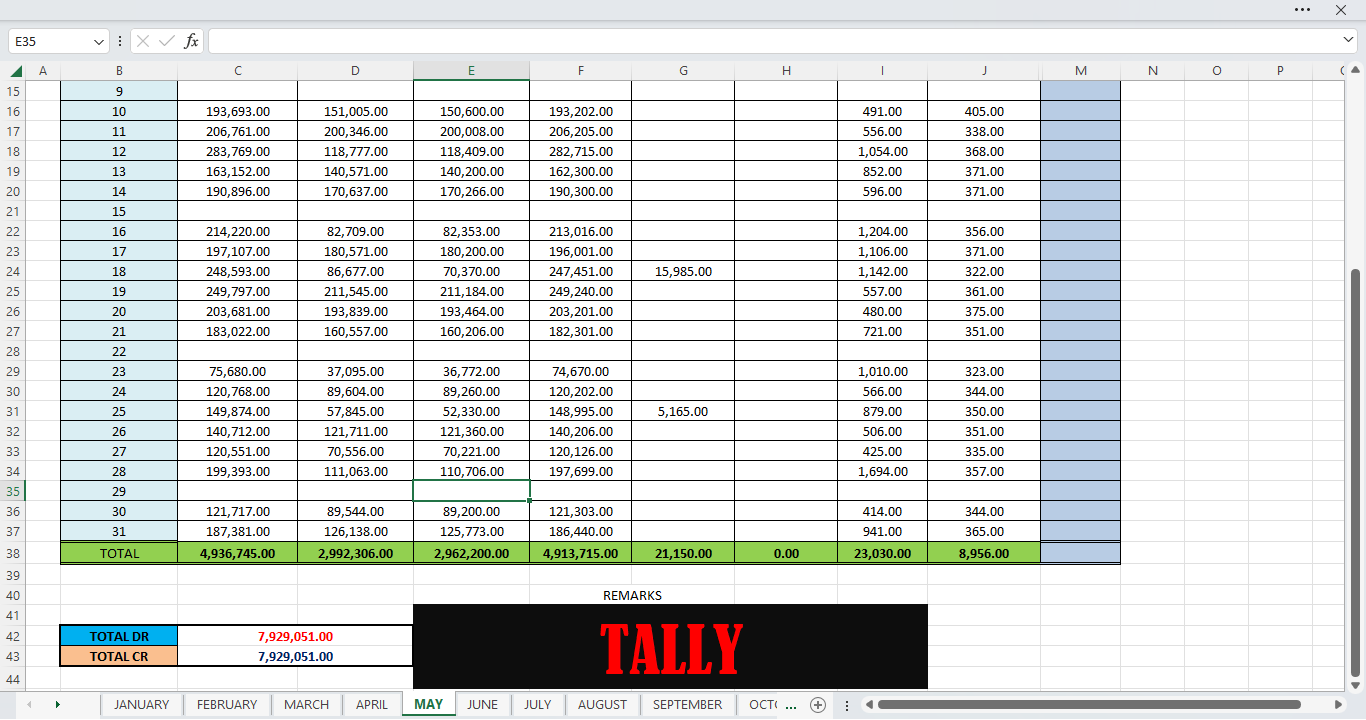This screenshot has height=720, width=1366.
Task: Expand the formula bar with chevron
Action: coord(1349,40)
